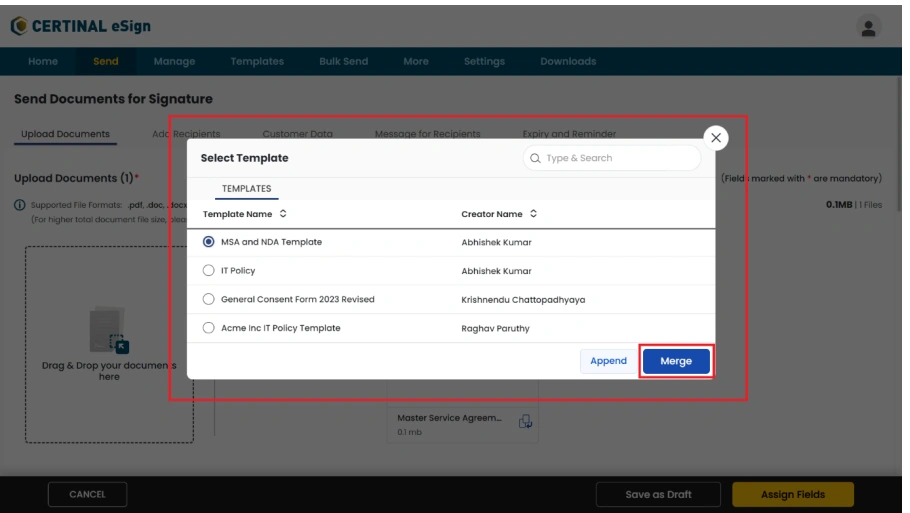The width and height of the screenshot is (910, 513).
Task: Click Krishnendu Chattopadhyaya creator name
Action: click(523, 300)
